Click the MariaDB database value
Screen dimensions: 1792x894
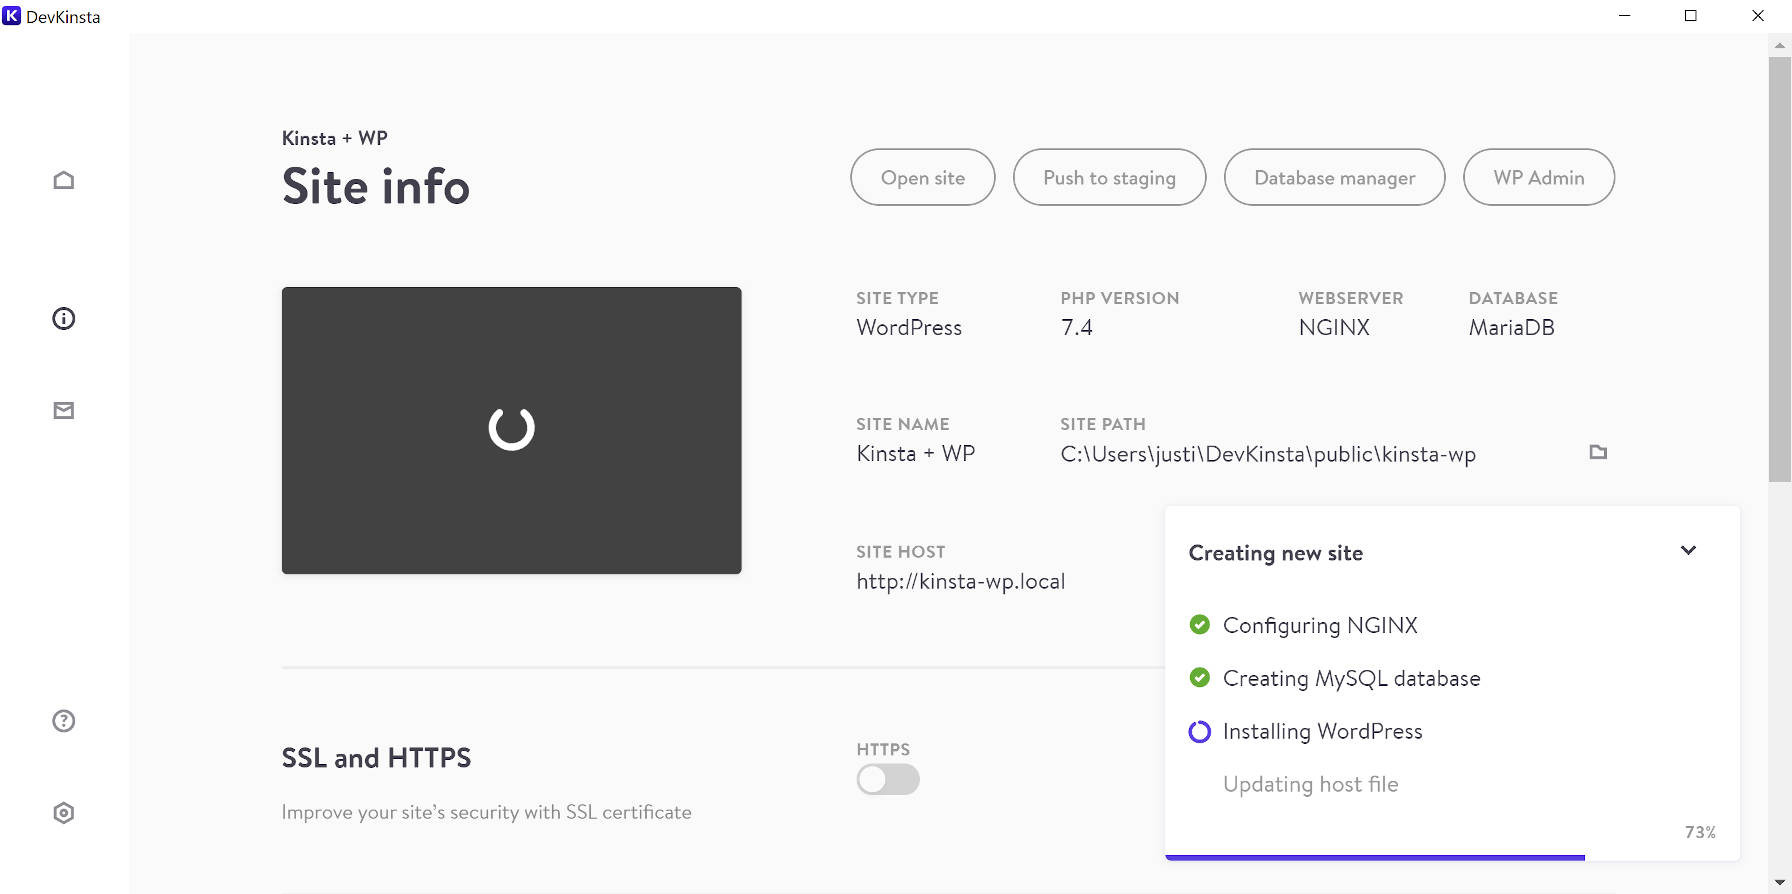pyautogui.click(x=1511, y=328)
